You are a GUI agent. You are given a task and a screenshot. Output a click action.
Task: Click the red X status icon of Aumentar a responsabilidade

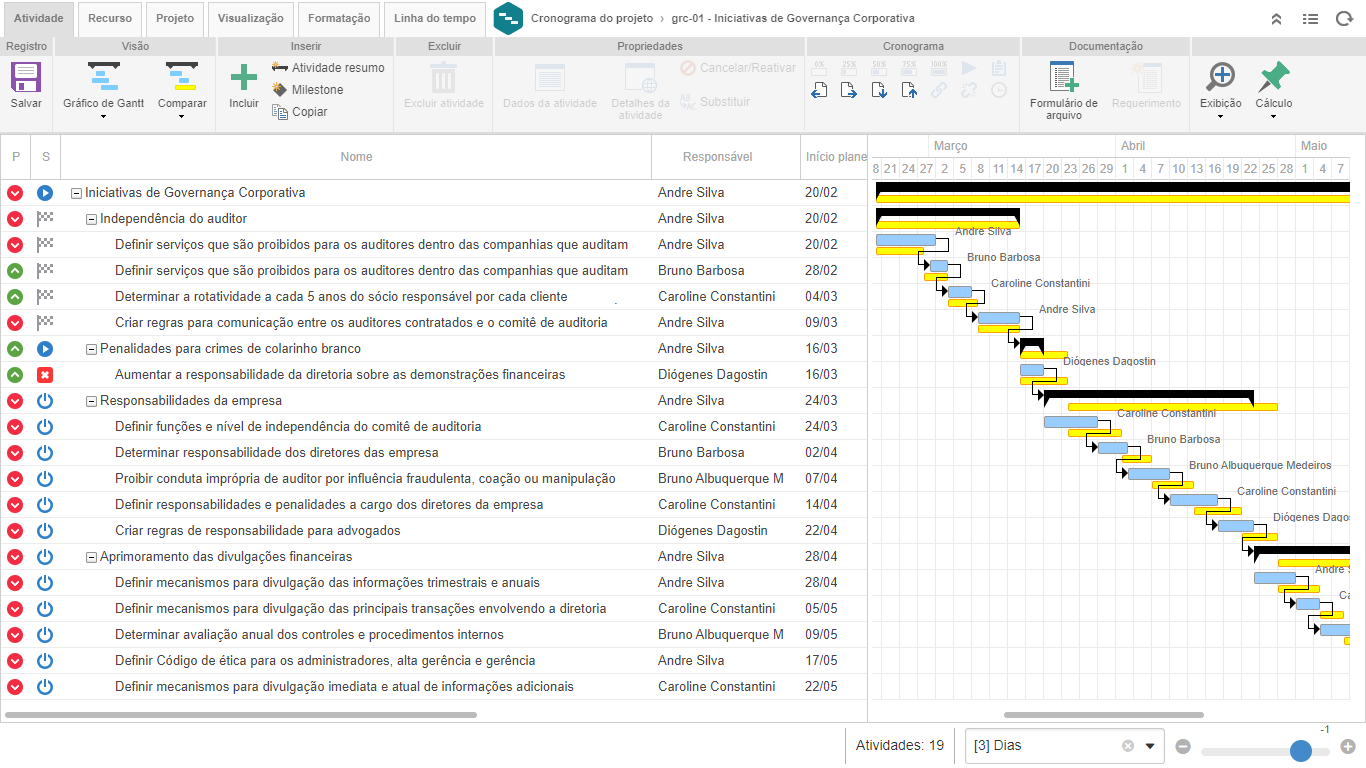pyautogui.click(x=45, y=375)
